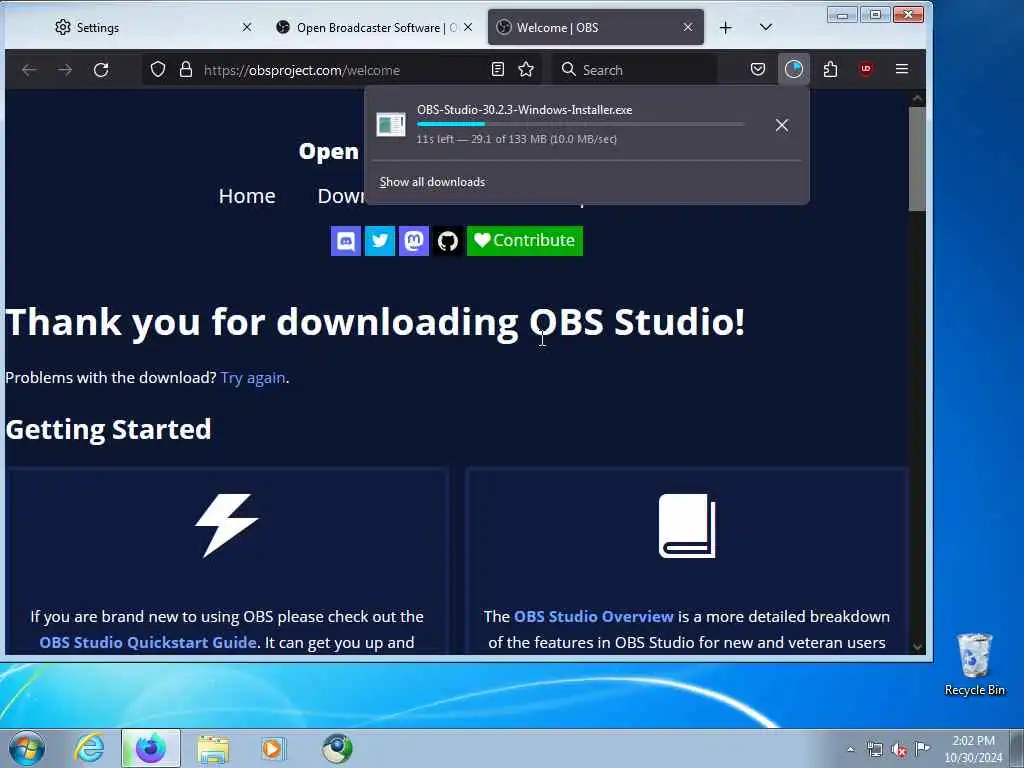Click the scrollbar up arrow
This screenshot has height=768, width=1024.
click(x=917, y=98)
